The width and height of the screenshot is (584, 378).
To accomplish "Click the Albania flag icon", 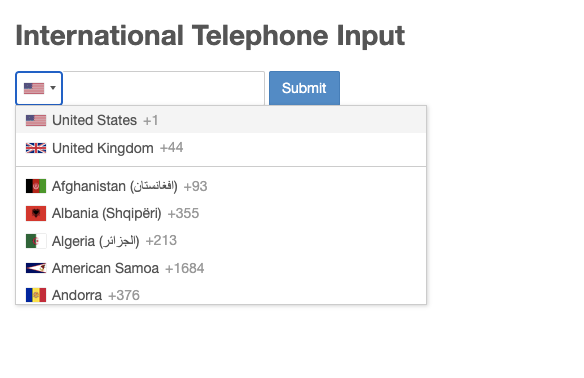I will [36, 213].
